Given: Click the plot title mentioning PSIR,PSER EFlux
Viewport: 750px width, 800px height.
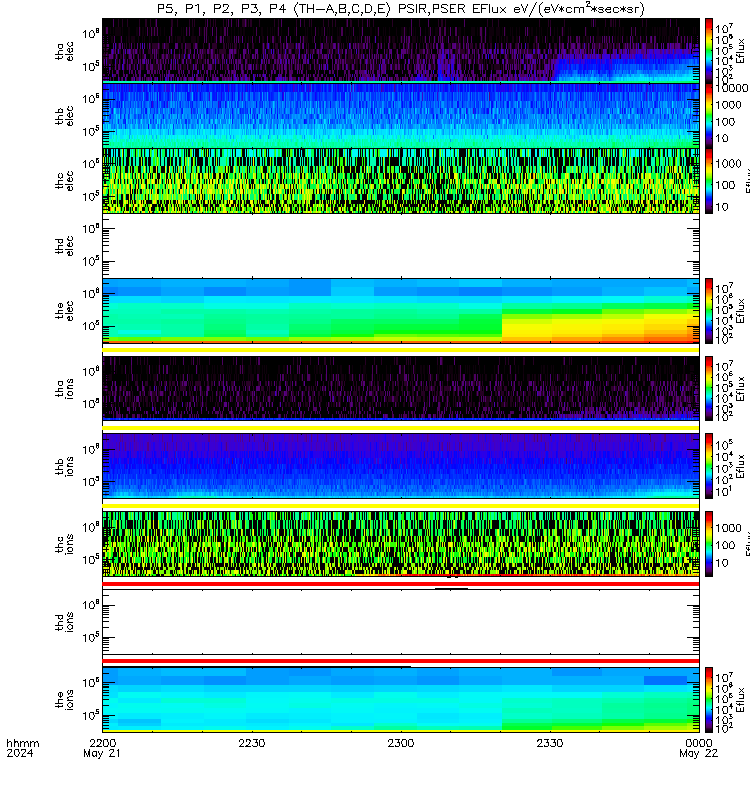Looking at the screenshot, I should point(401,9).
